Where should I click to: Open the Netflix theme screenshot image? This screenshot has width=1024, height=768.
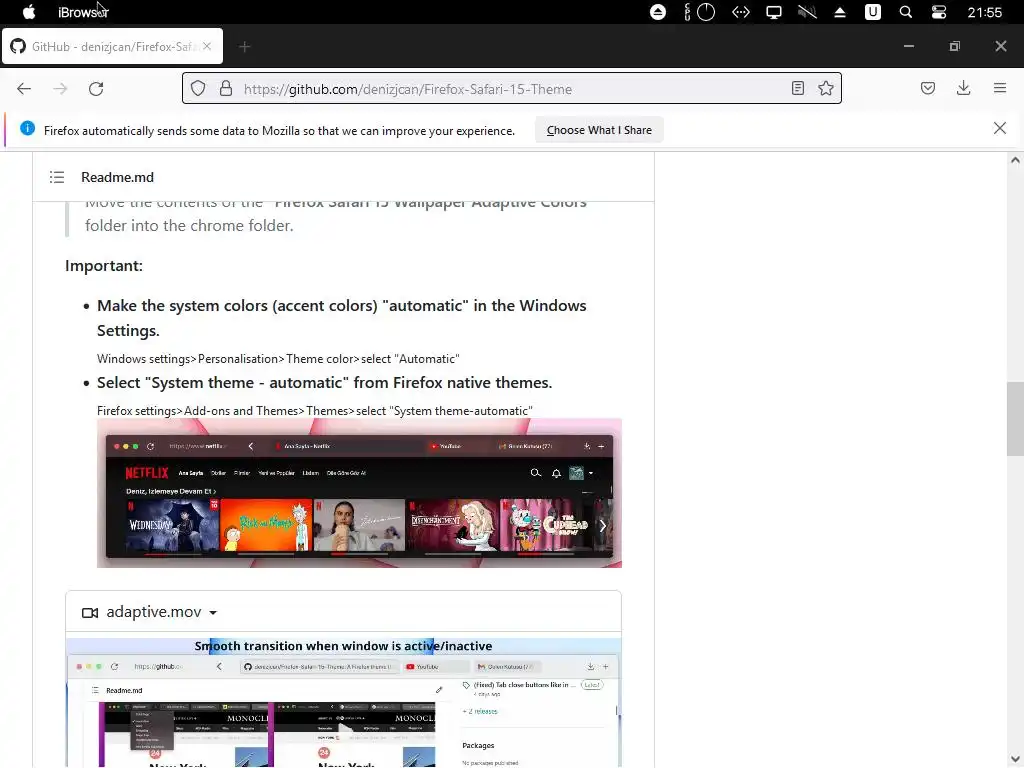(x=359, y=493)
